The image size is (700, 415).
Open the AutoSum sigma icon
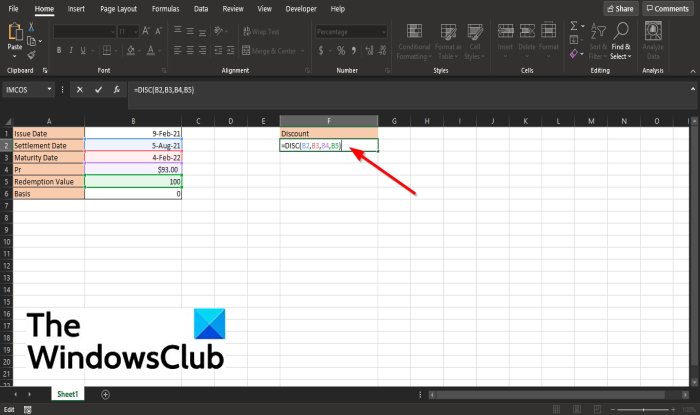pos(574,26)
